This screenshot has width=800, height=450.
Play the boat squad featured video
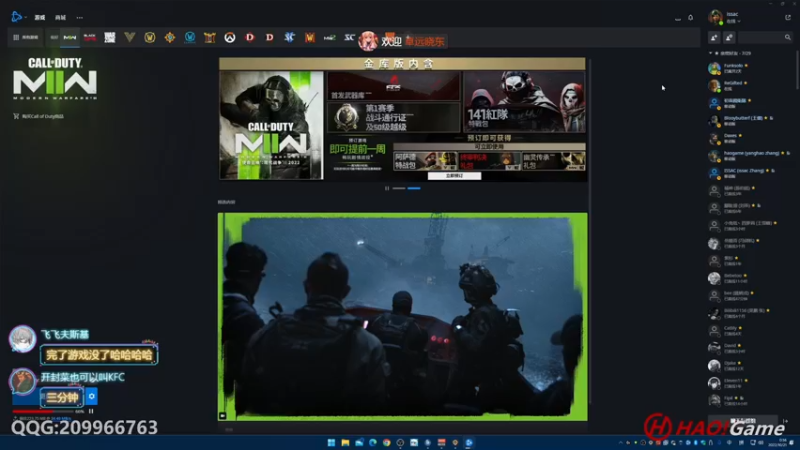(x=403, y=317)
